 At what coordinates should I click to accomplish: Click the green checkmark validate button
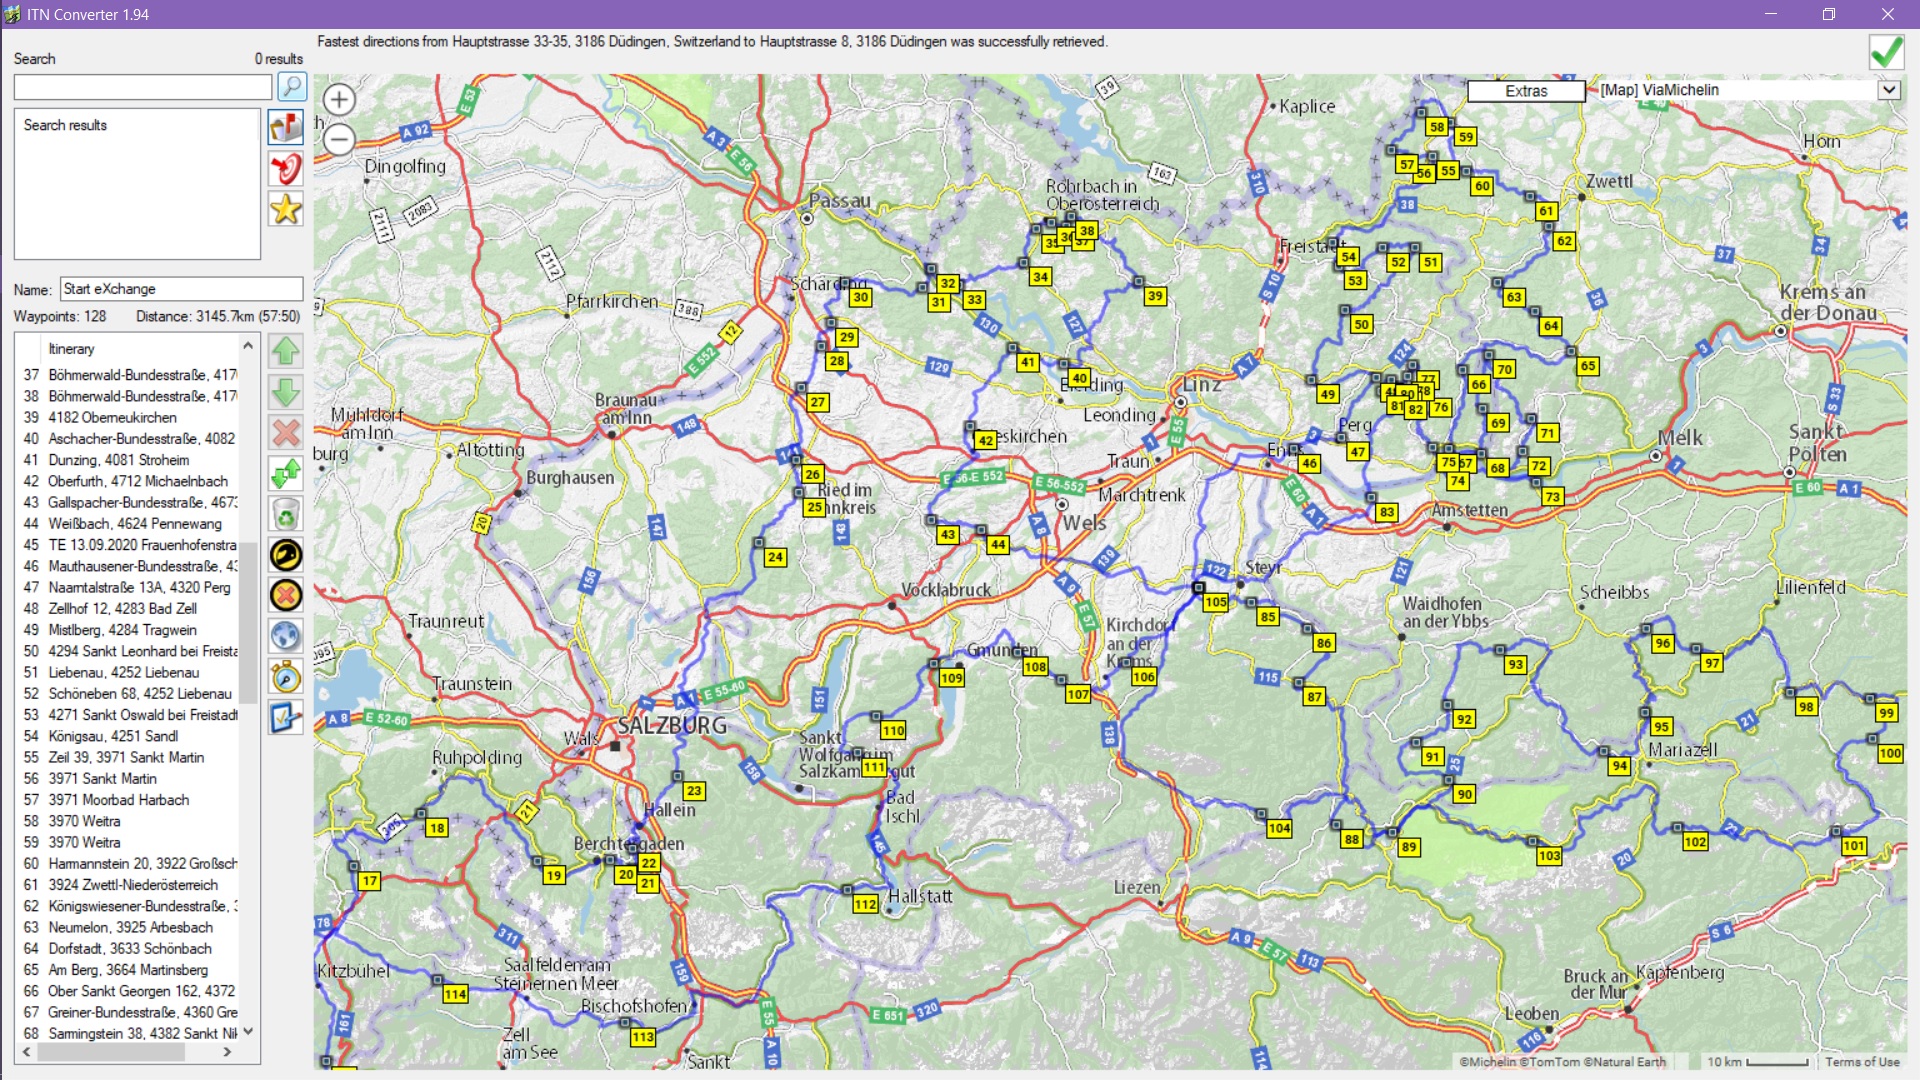coord(1886,52)
